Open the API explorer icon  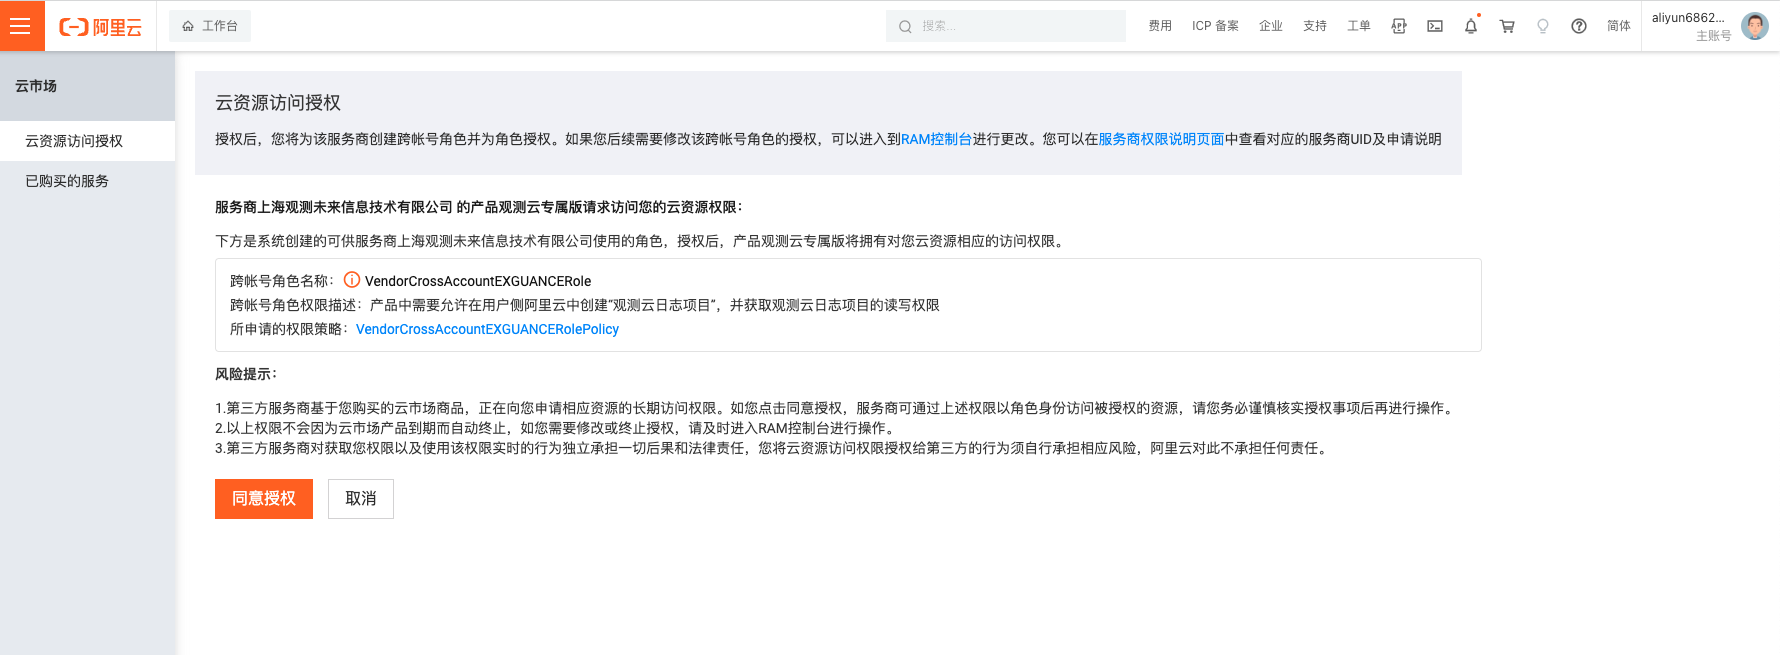[x=1399, y=26]
